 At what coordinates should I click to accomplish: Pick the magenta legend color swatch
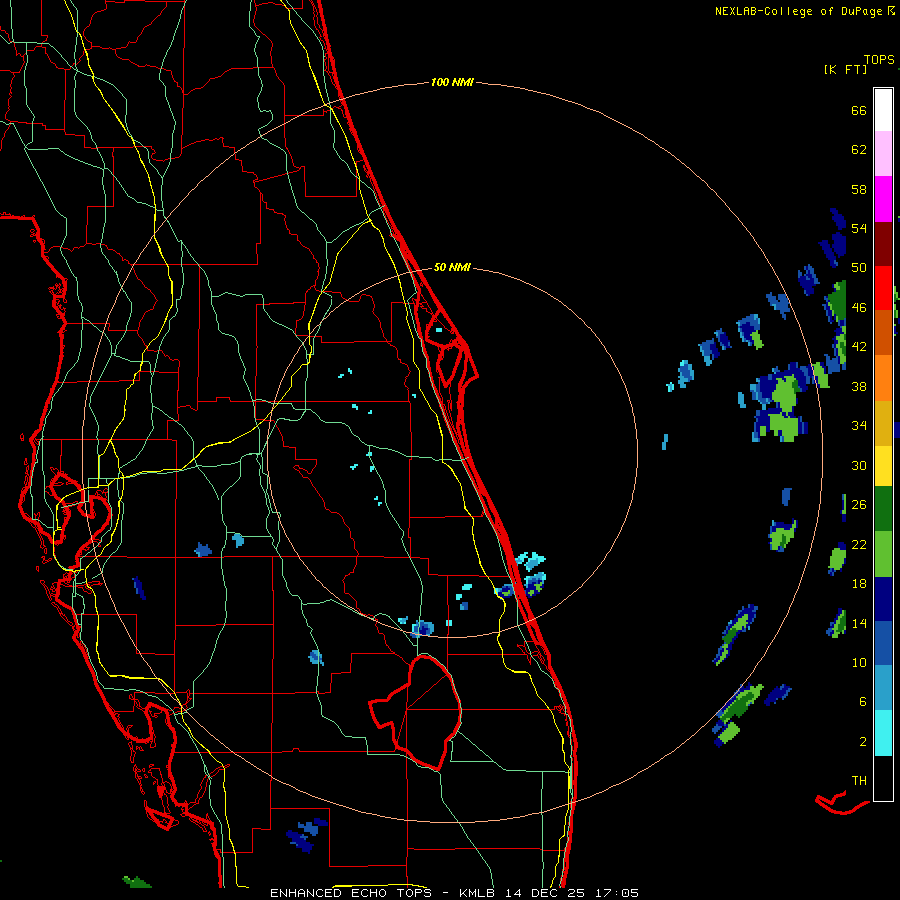tap(883, 199)
